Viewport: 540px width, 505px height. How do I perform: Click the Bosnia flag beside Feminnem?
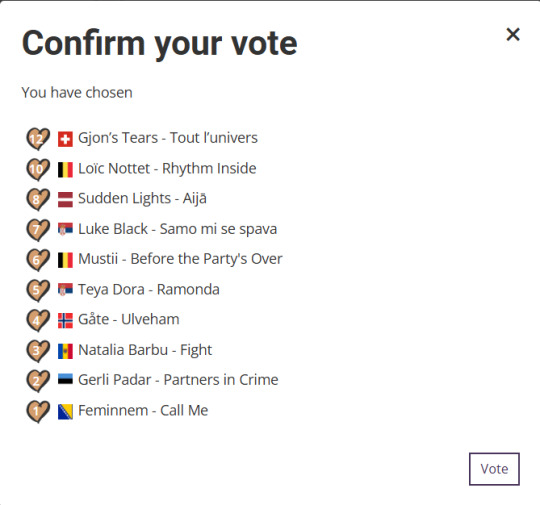pyautogui.click(x=65, y=411)
